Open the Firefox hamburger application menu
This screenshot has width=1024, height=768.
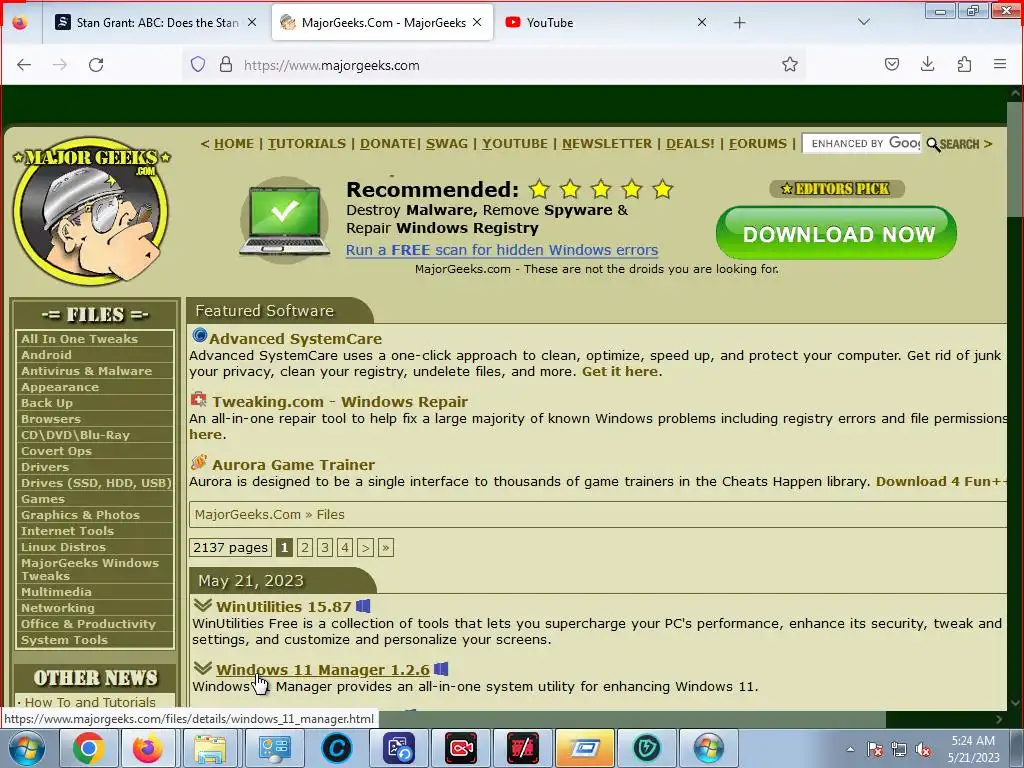pos(1000,65)
